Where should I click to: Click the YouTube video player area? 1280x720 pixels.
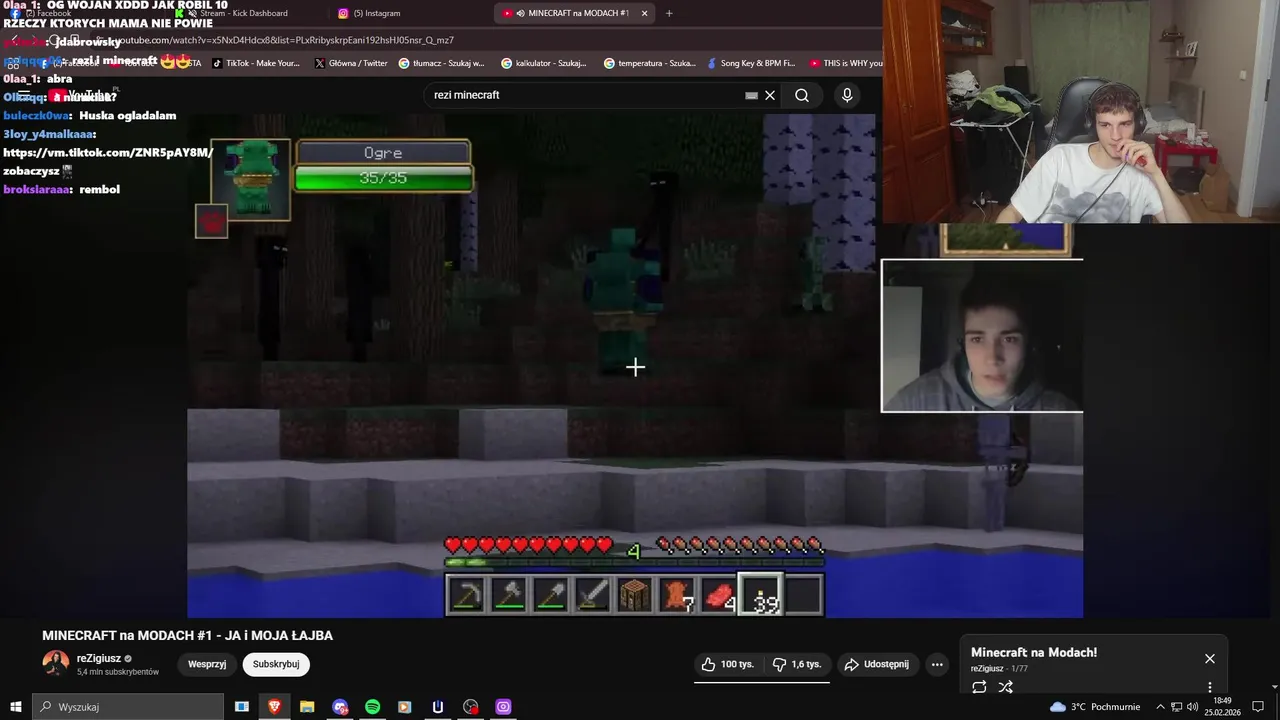635,366
